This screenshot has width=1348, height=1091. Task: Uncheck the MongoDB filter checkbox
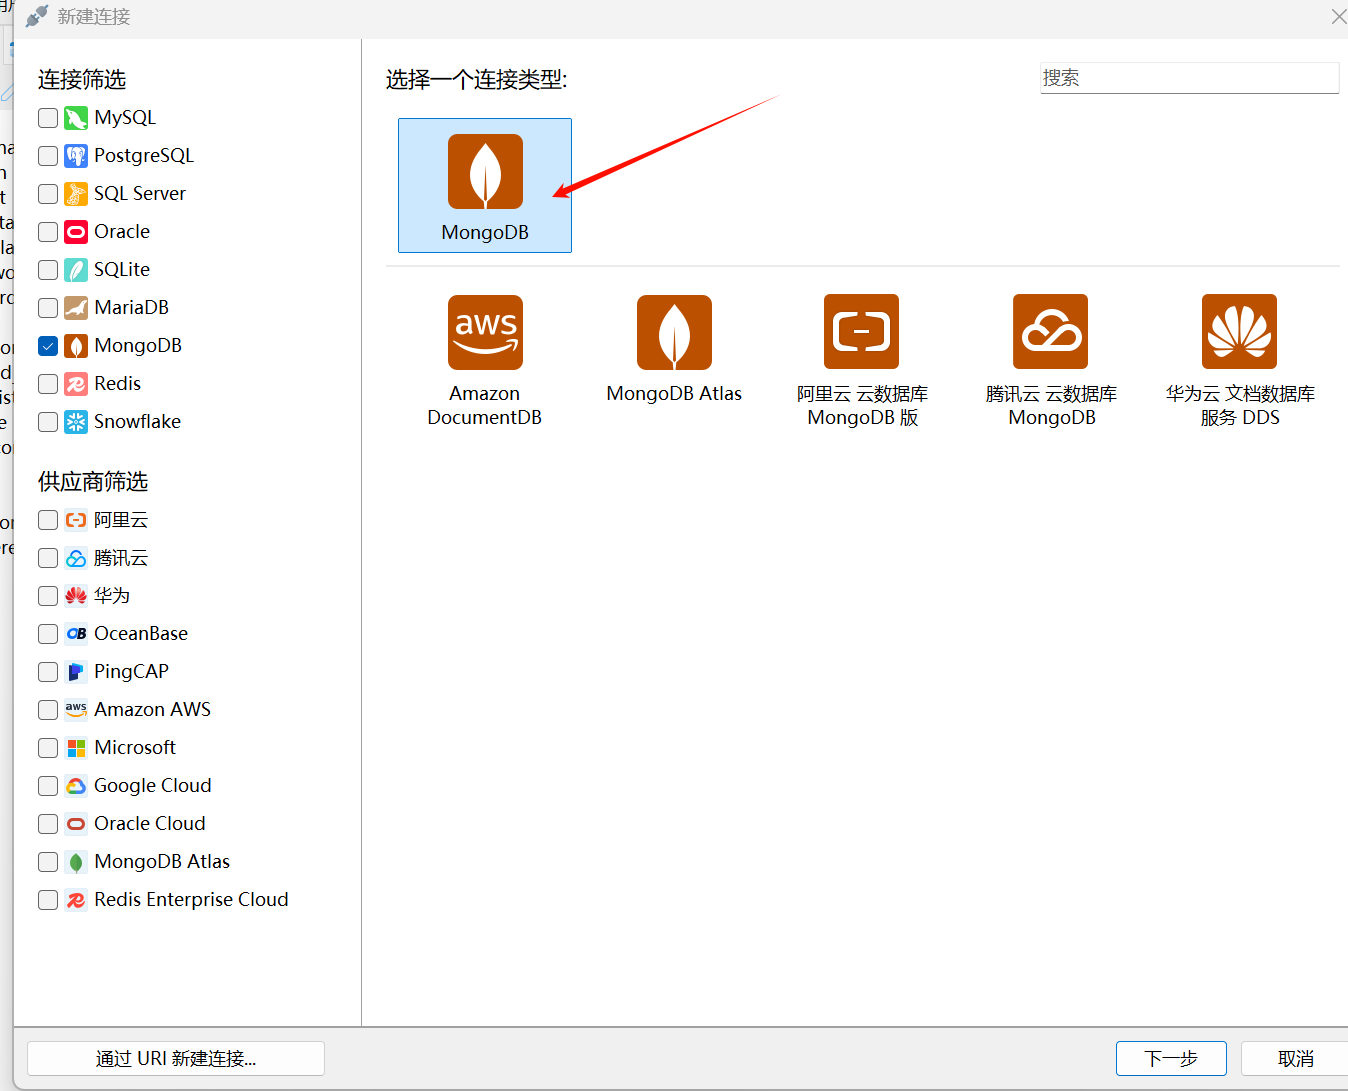(x=48, y=346)
